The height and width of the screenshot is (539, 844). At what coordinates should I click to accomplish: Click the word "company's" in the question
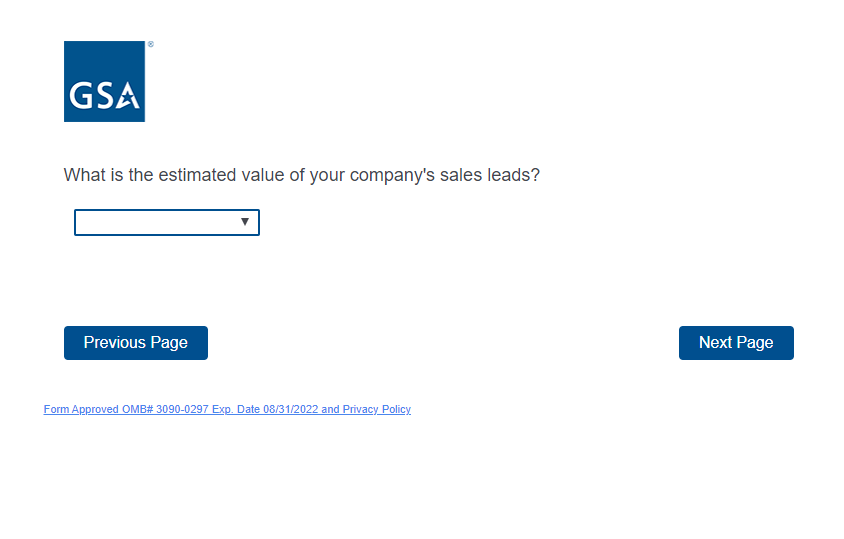388,175
